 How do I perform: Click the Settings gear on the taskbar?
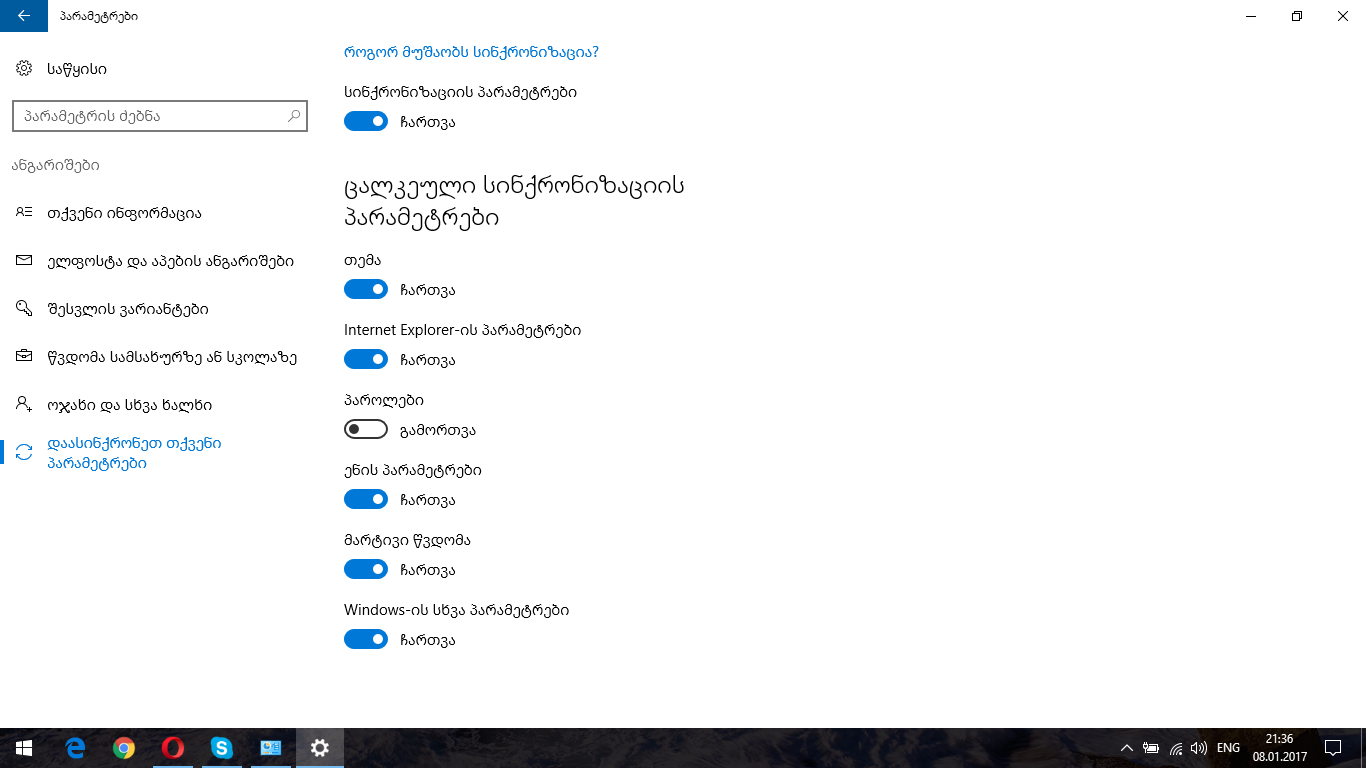click(x=320, y=748)
